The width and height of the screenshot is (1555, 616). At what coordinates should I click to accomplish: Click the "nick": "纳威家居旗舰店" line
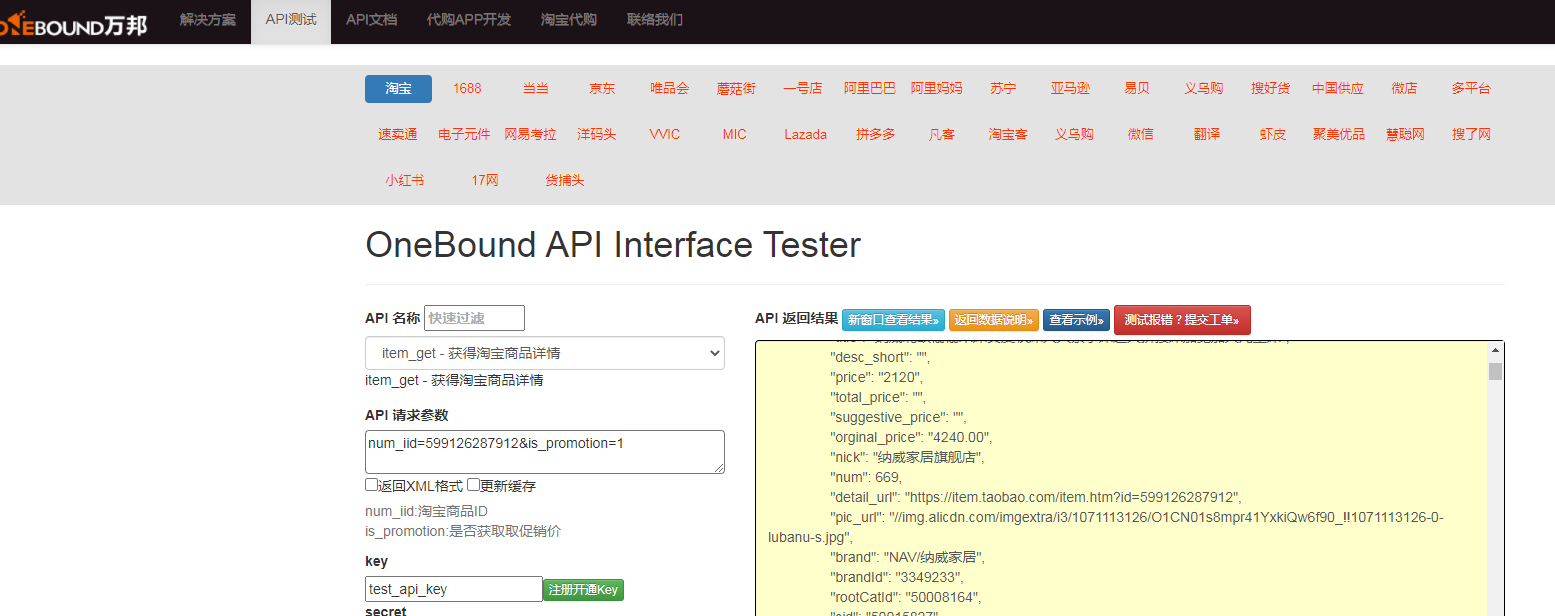click(908, 457)
